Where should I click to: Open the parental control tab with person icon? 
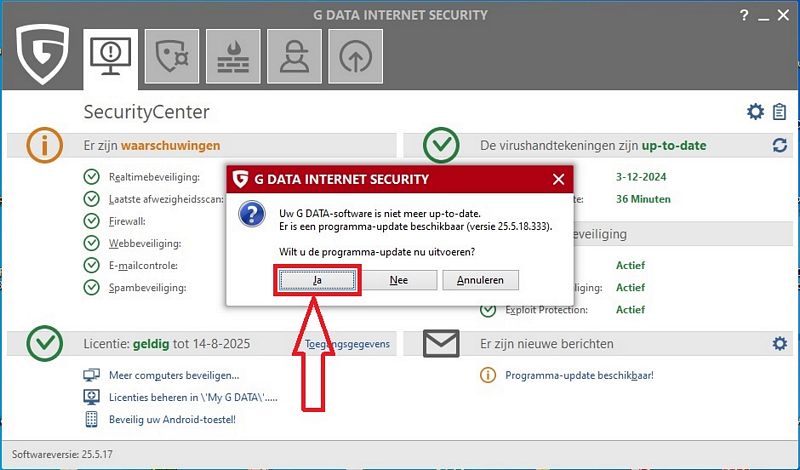click(294, 56)
